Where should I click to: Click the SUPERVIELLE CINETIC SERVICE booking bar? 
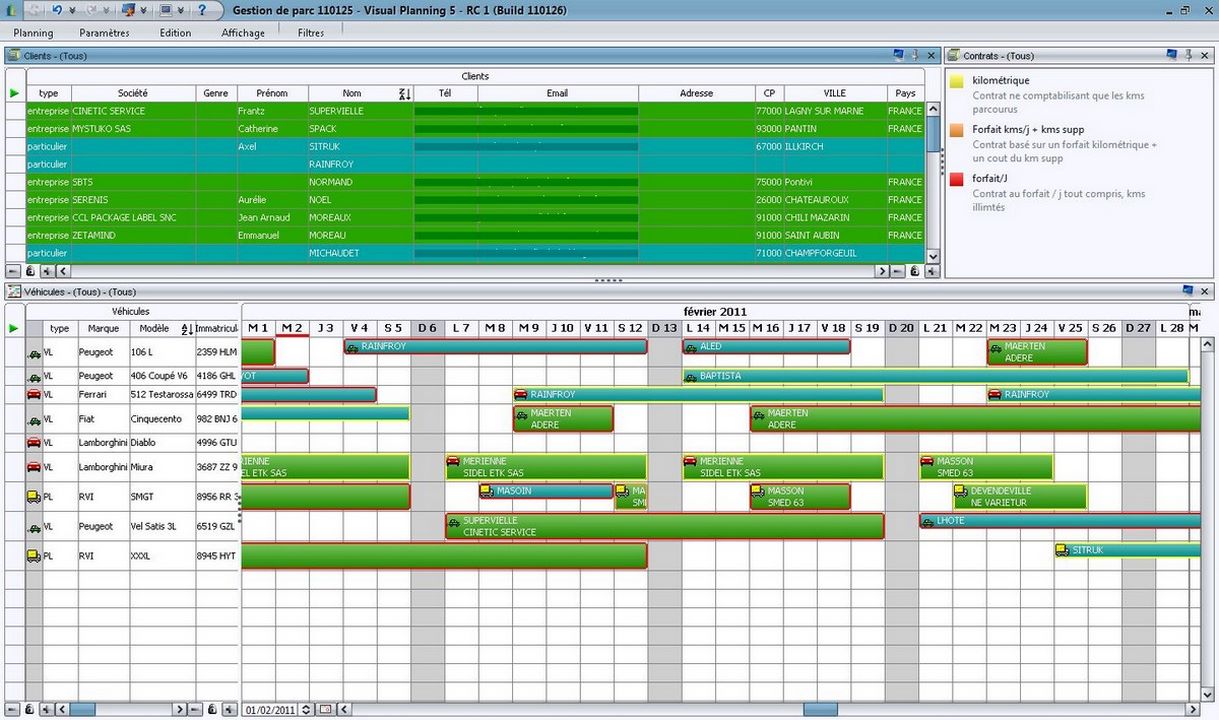pos(665,526)
